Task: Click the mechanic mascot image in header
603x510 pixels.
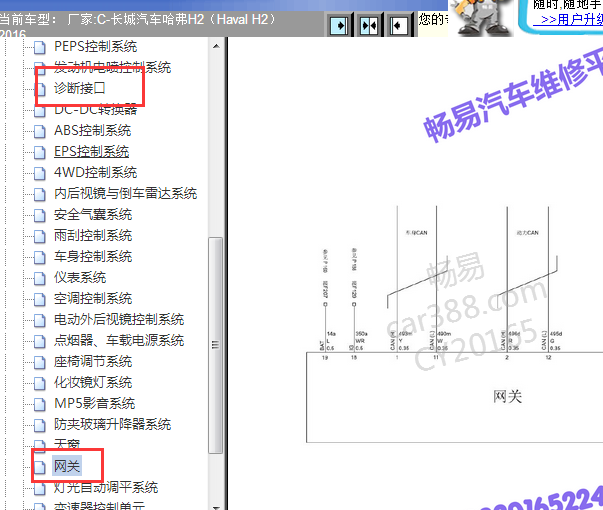Action: 481,18
